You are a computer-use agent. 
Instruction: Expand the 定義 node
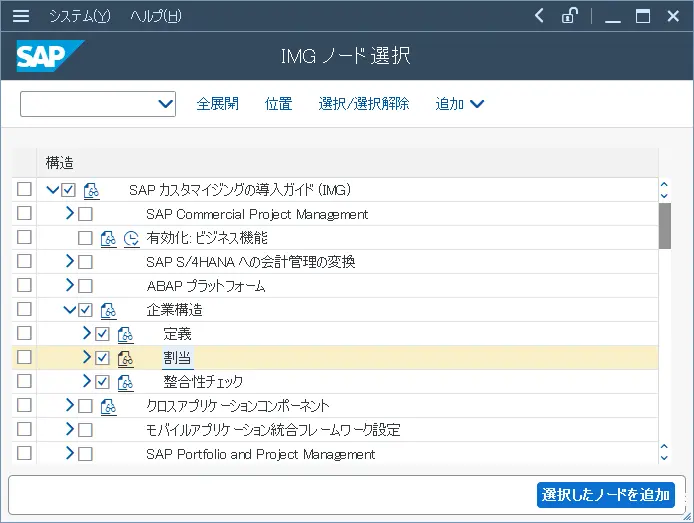pos(87,333)
